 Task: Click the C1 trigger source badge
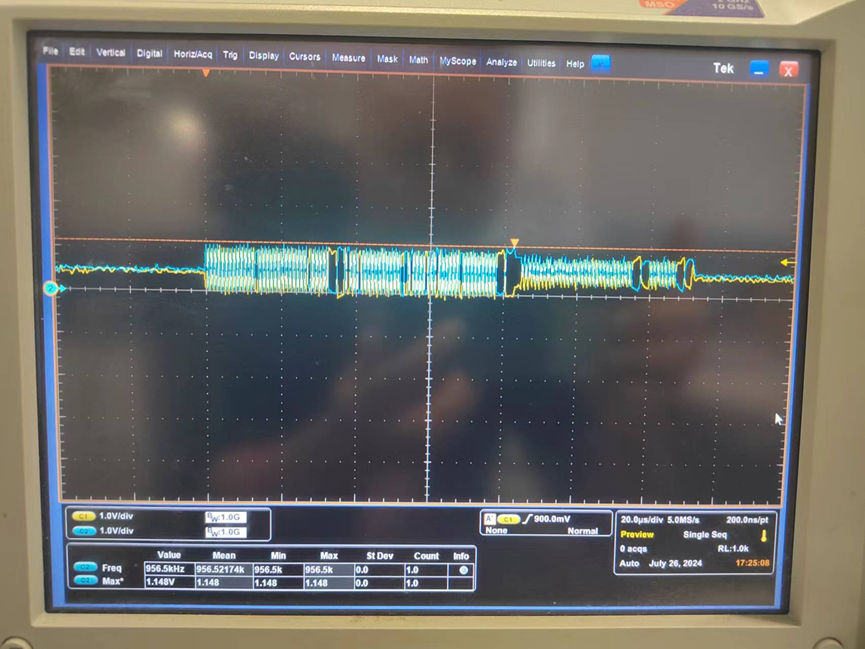[x=508, y=519]
